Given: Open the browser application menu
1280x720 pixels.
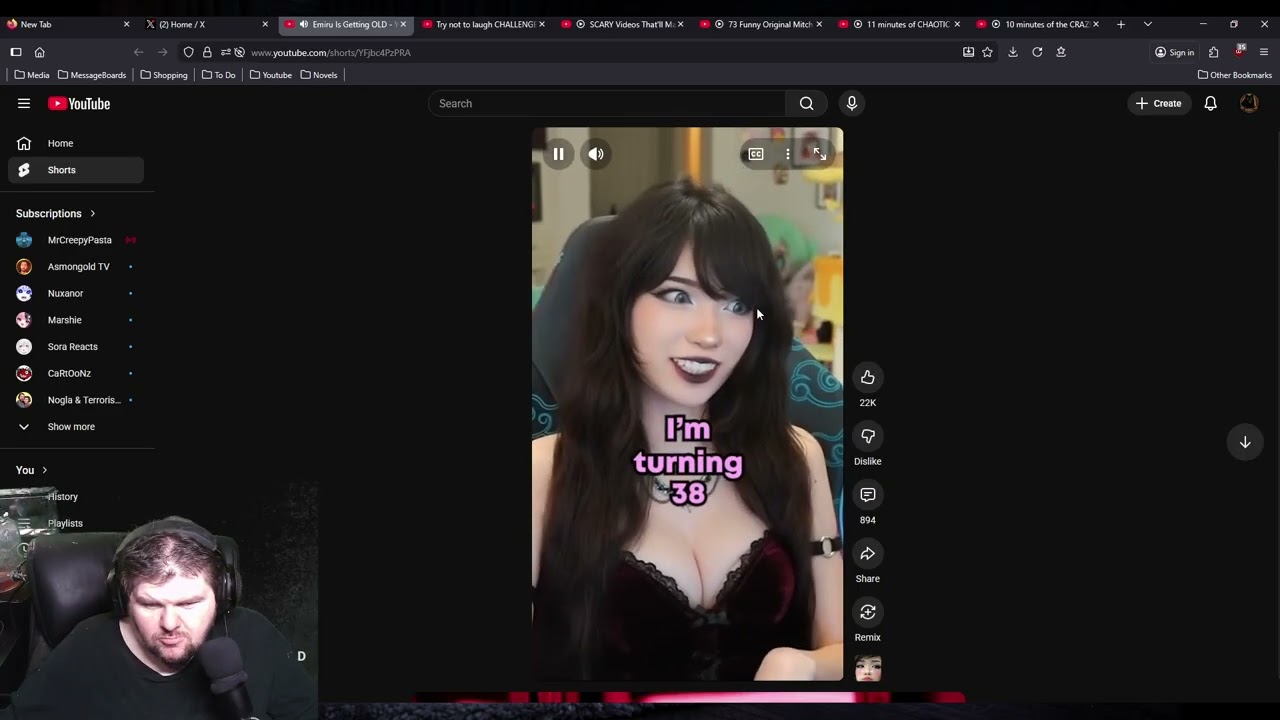Looking at the screenshot, I should 1264,52.
